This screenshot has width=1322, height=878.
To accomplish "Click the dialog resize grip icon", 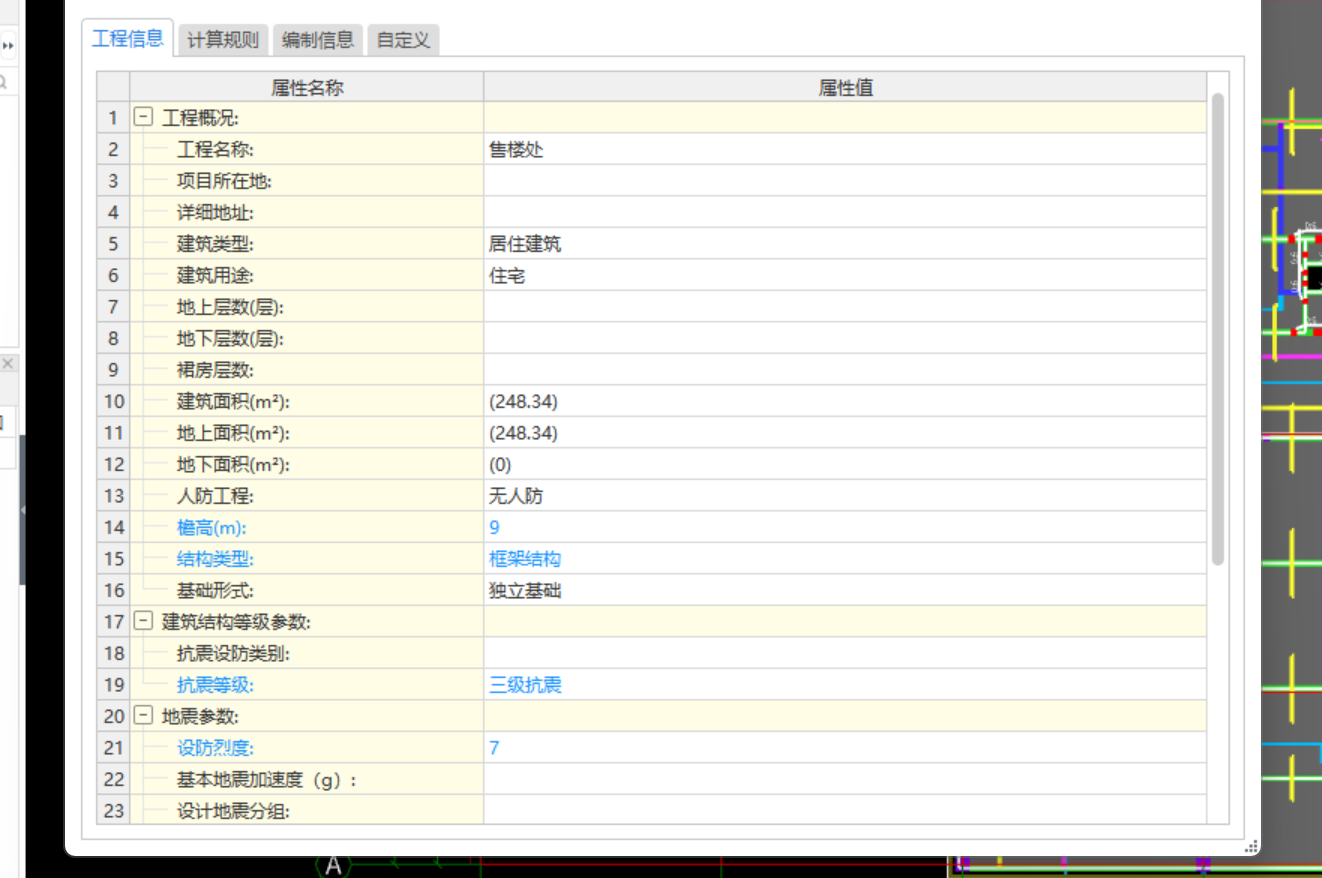I will [x=1250, y=846].
